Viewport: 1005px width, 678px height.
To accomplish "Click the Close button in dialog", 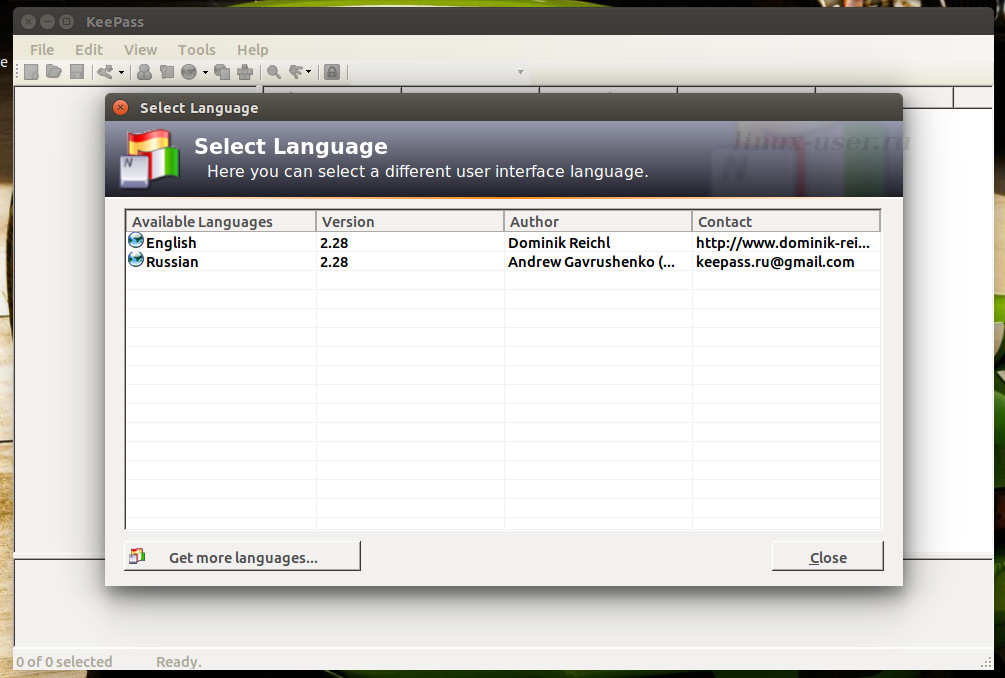I will [x=827, y=556].
